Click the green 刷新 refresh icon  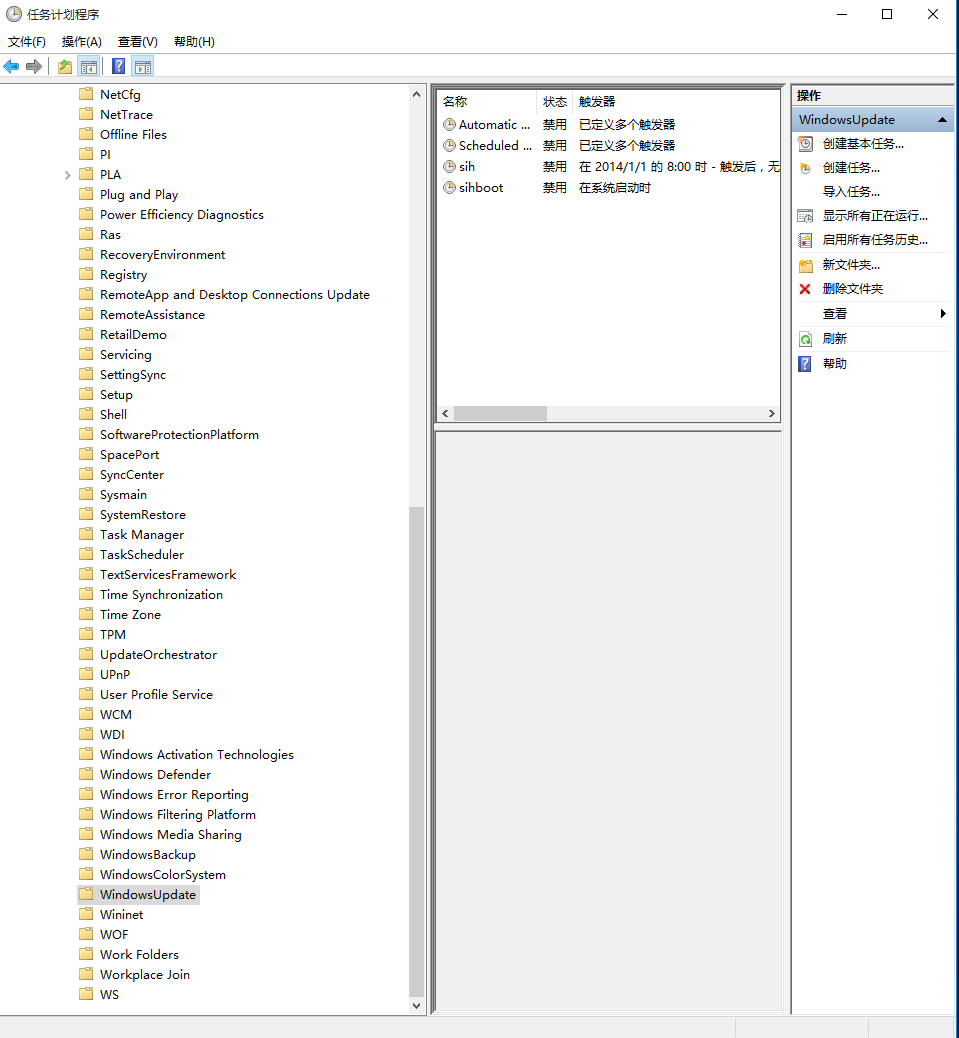(805, 339)
